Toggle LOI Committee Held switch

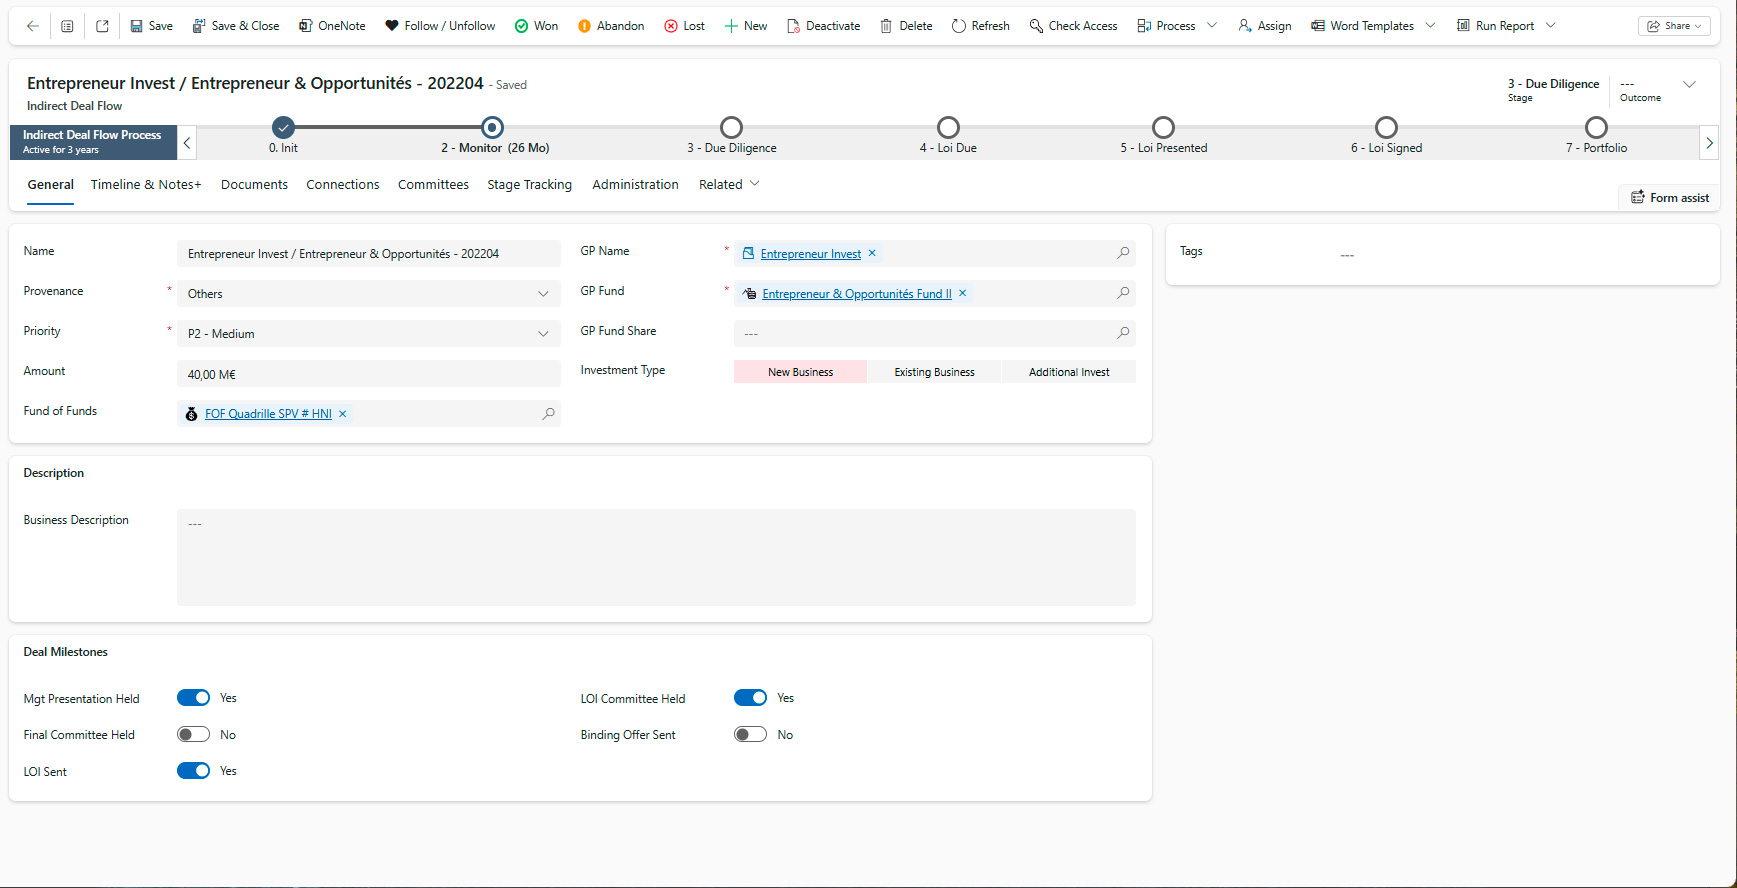pyautogui.click(x=750, y=698)
